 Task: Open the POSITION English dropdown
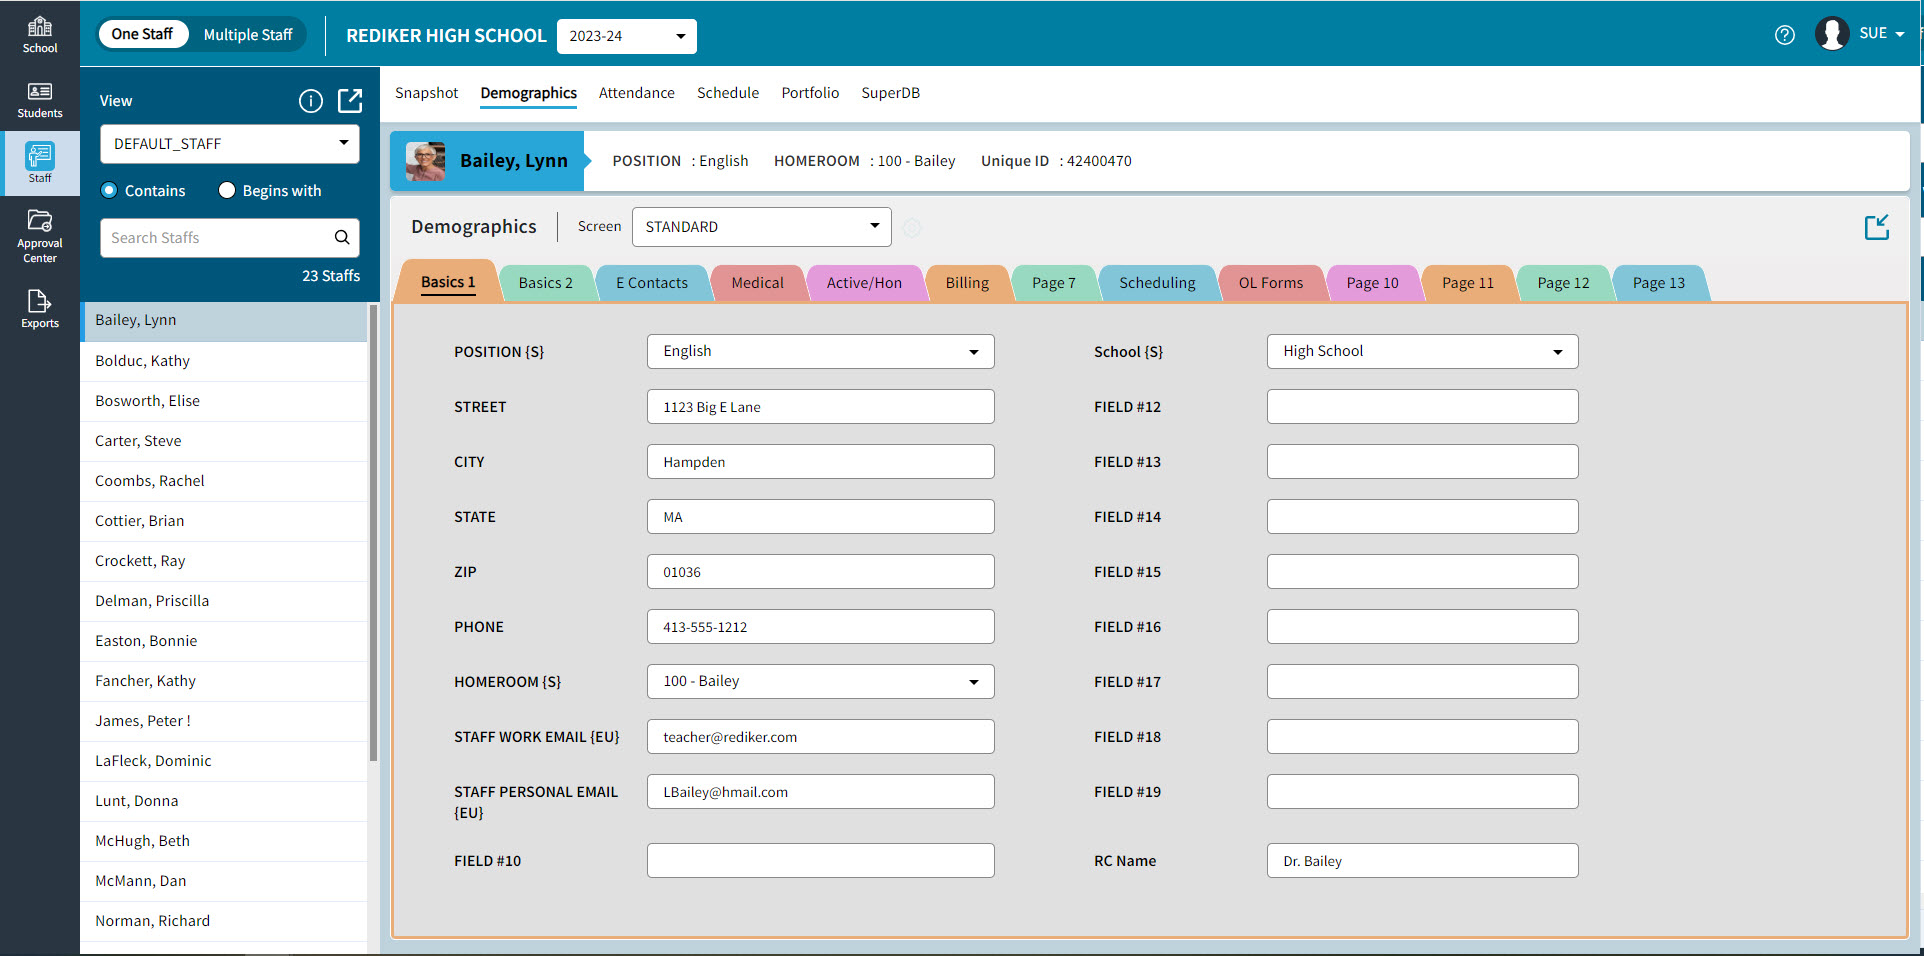[x=820, y=351]
